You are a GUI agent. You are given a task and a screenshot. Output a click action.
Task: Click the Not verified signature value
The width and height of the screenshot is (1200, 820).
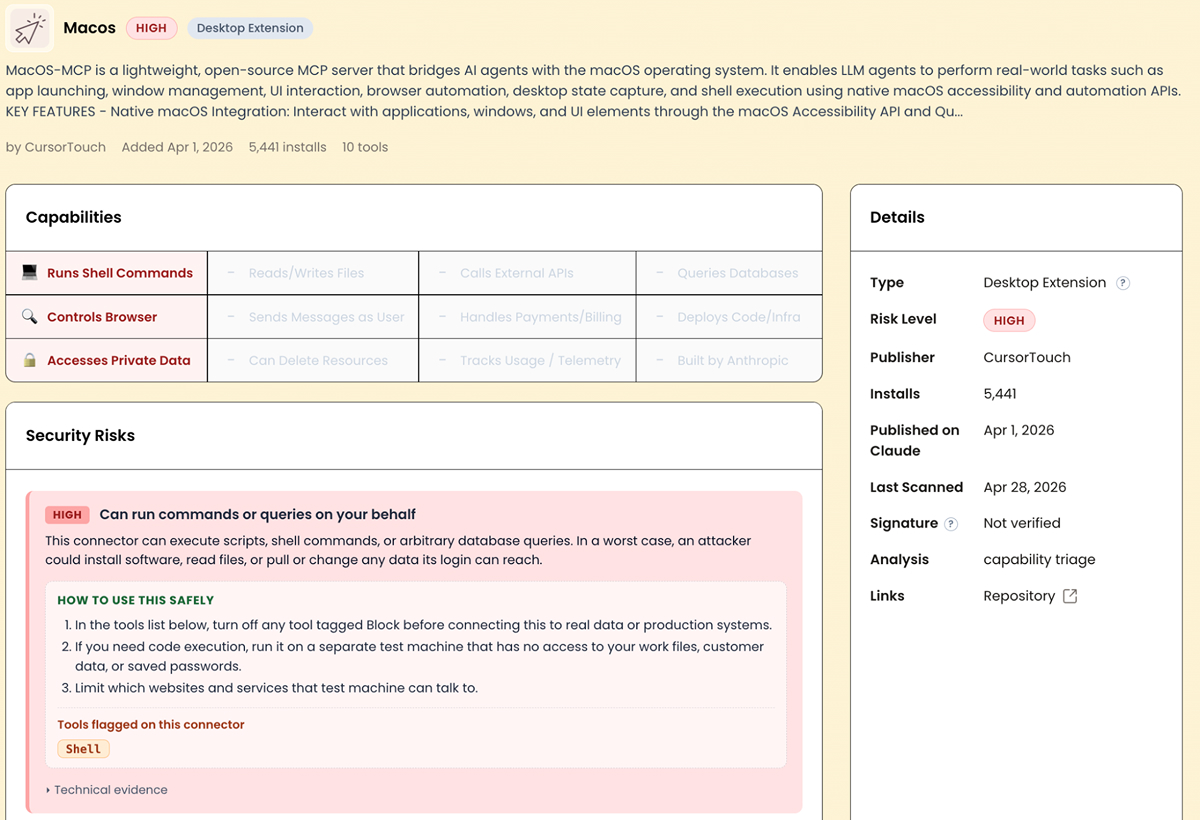point(1022,523)
